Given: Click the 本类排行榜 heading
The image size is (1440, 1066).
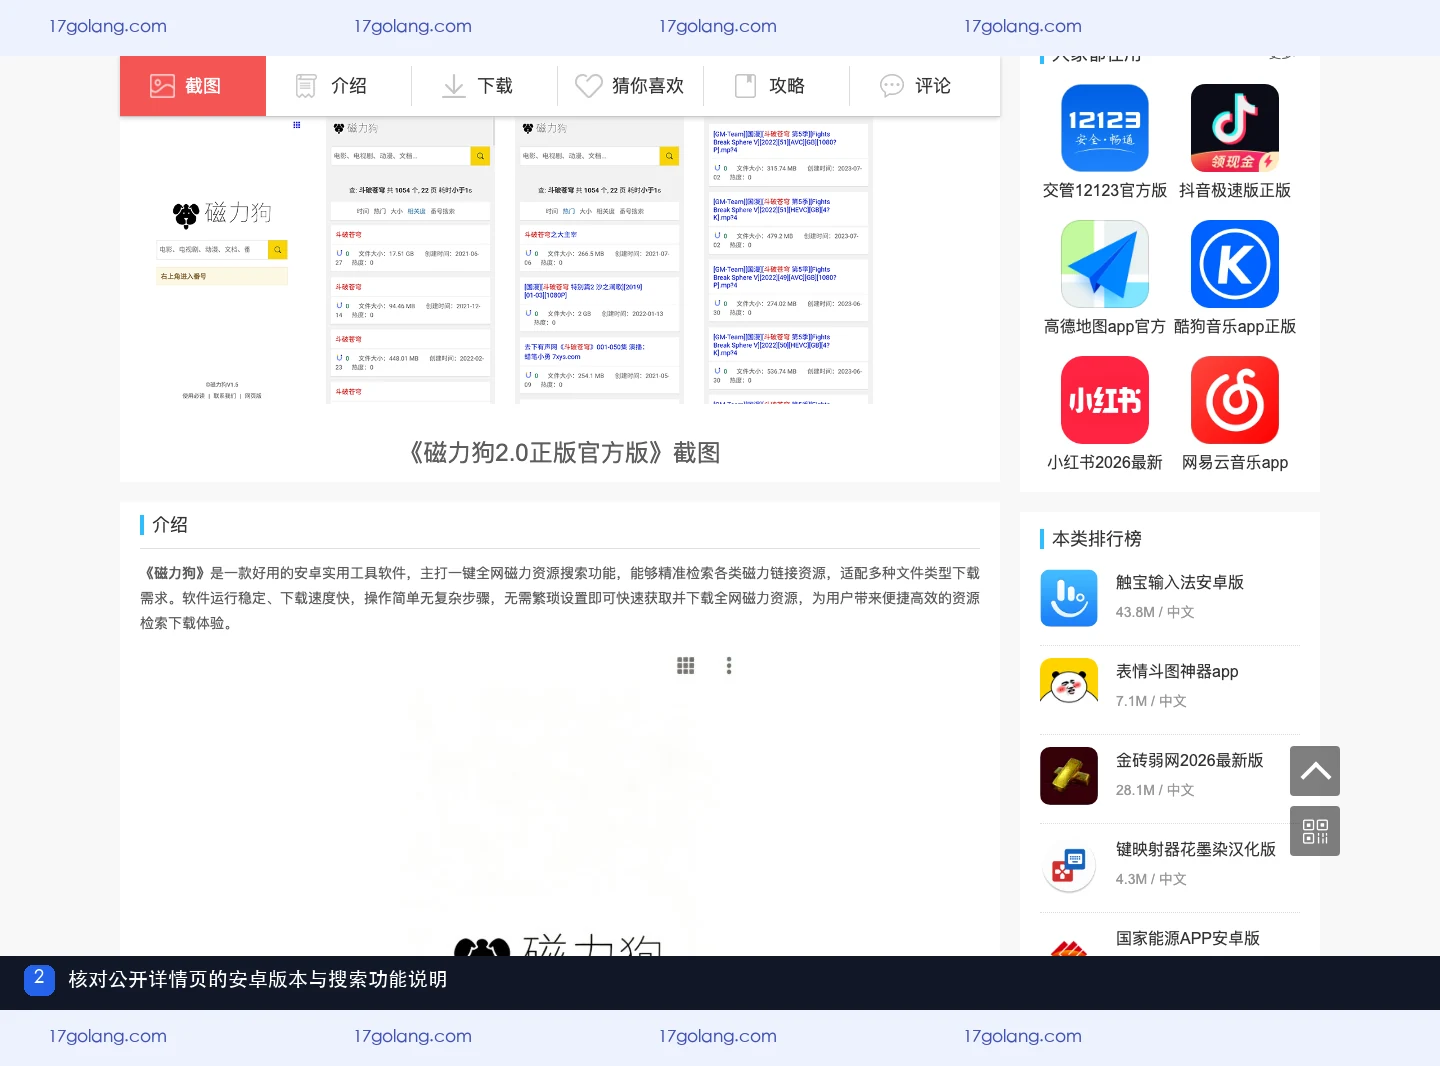Looking at the screenshot, I should pos(1097,539).
